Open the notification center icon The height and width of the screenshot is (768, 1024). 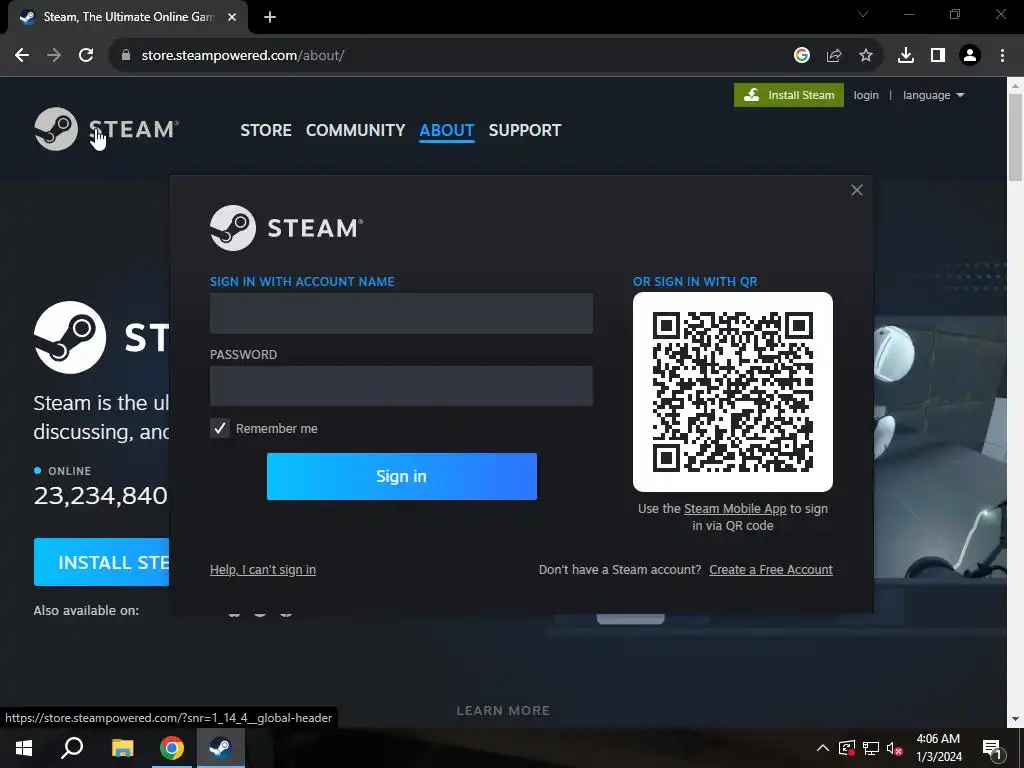pyautogui.click(x=992, y=748)
